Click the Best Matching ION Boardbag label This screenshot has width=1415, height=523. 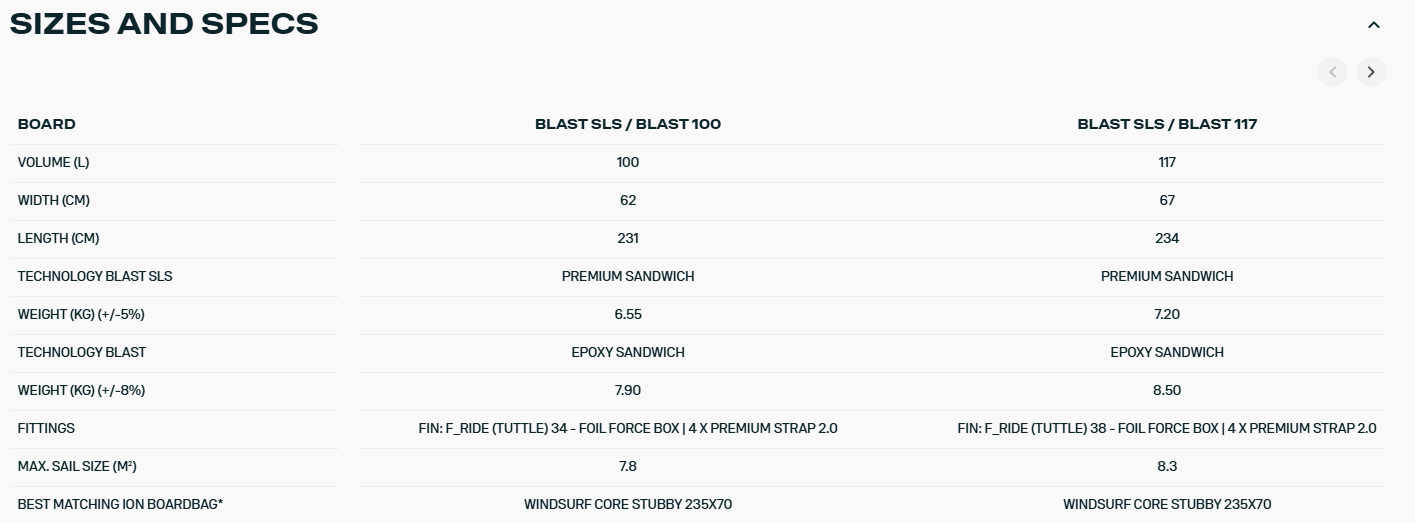point(120,504)
